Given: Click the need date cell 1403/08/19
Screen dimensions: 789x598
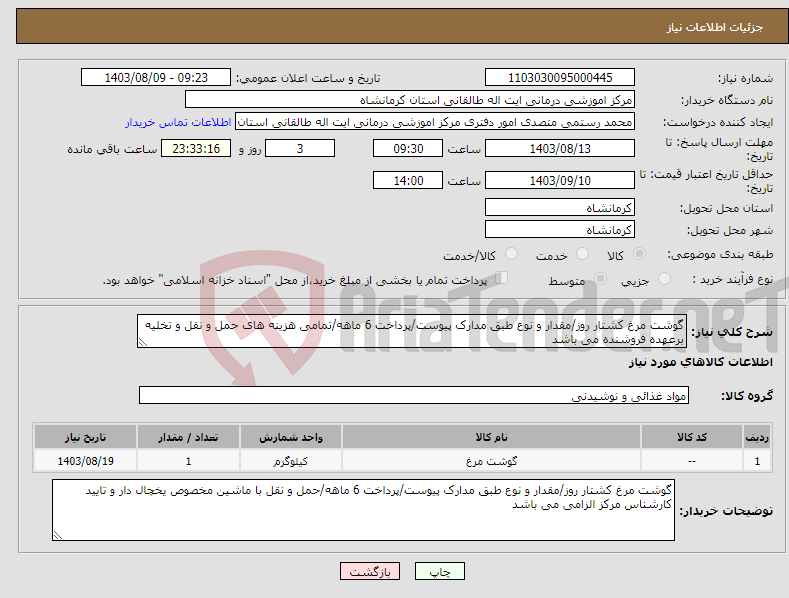Looking at the screenshot, I should pyautogui.click(x=86, y=461).
